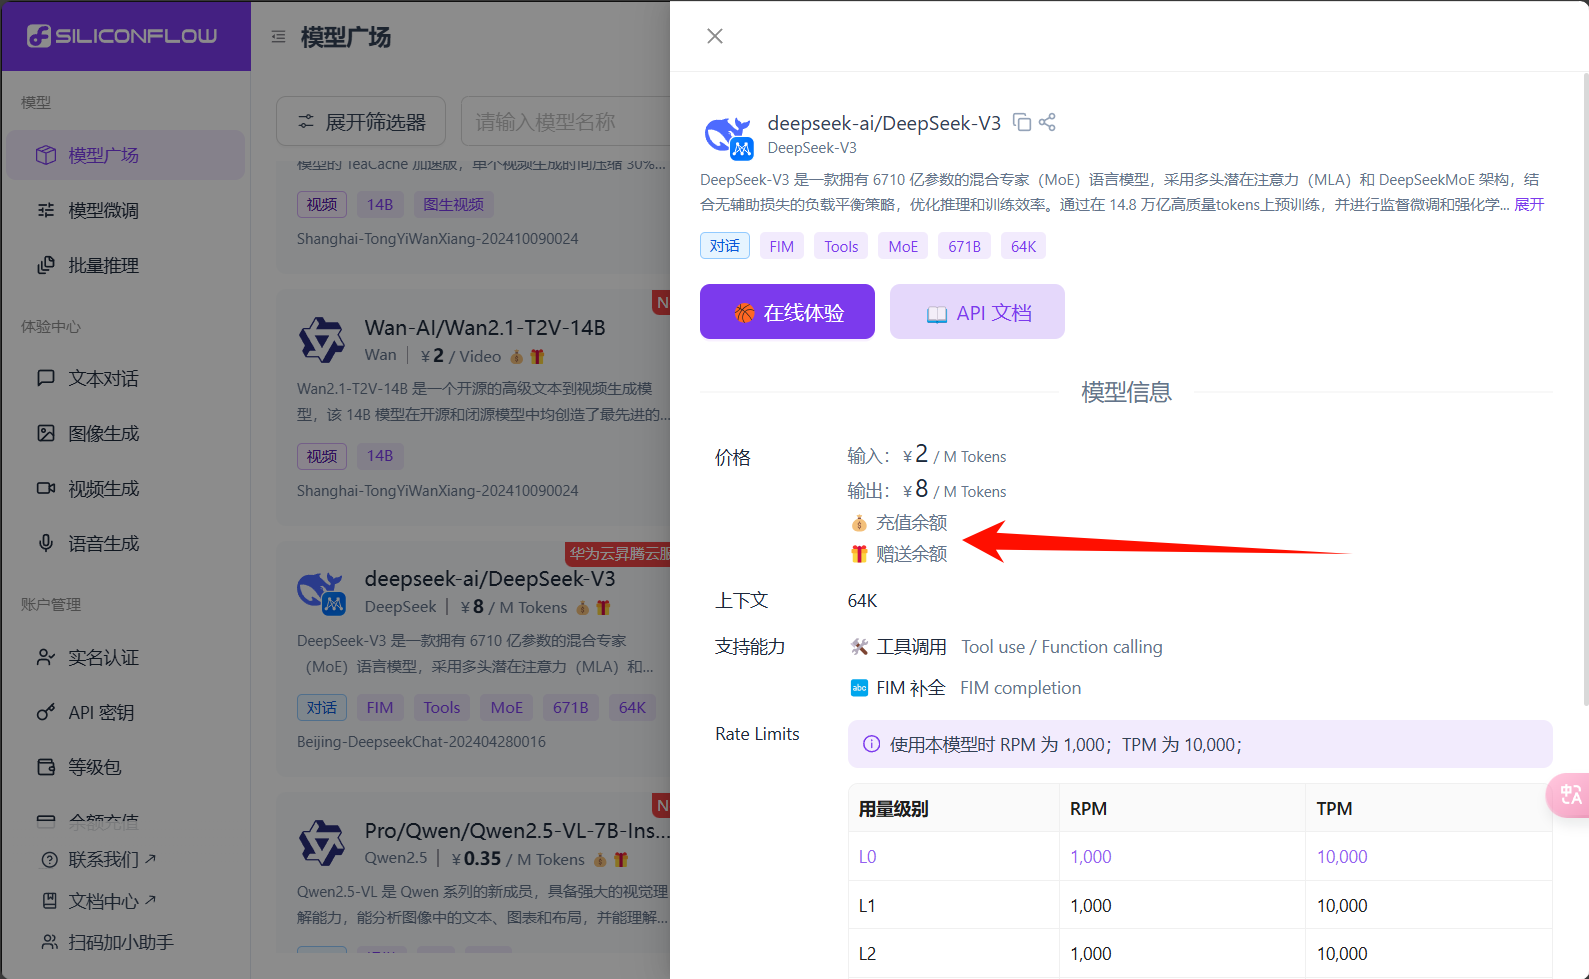Image resolution: width=1589 pixels, height=979 pixels.
Task: Click the Tools tag in detail panel
Action: pos(841,246)
